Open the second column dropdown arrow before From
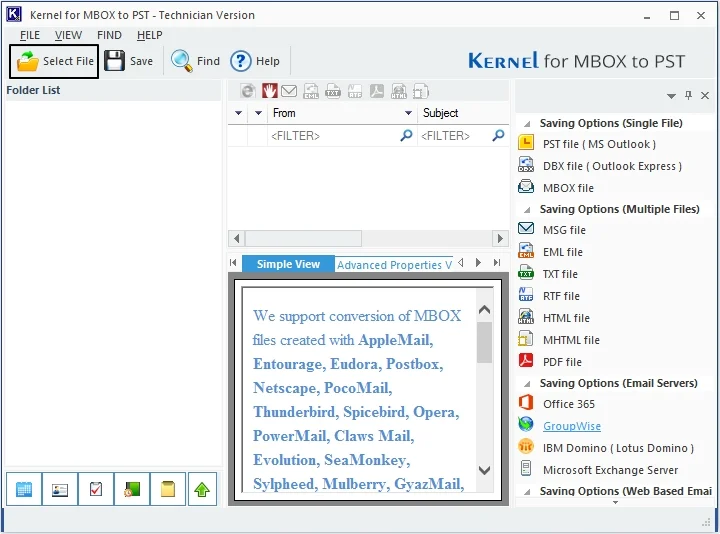Viewport: 720px width, 534px height. click(259, 113)
